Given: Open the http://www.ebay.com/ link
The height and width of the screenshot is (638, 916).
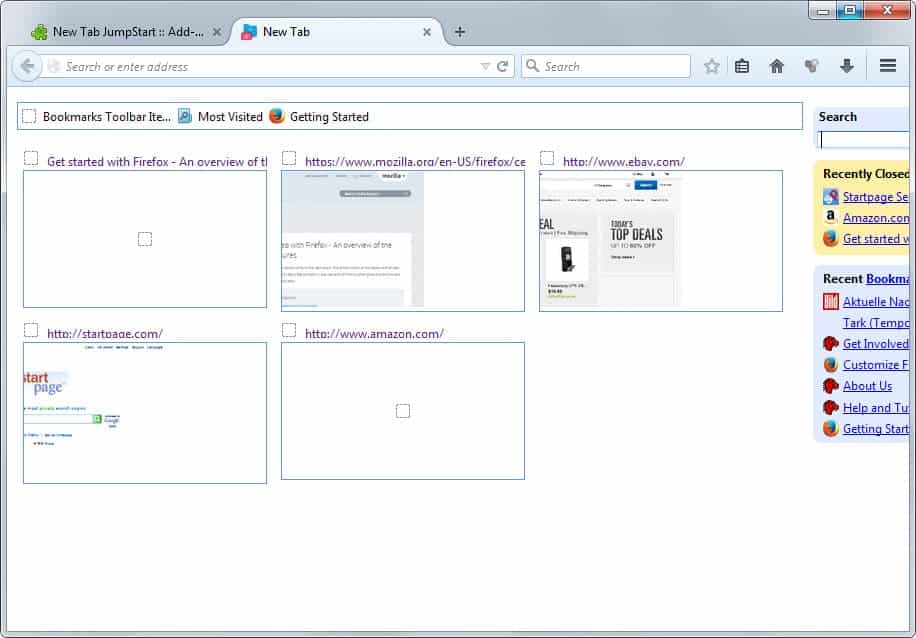Looking at the screenshot, I should (624, 162).
